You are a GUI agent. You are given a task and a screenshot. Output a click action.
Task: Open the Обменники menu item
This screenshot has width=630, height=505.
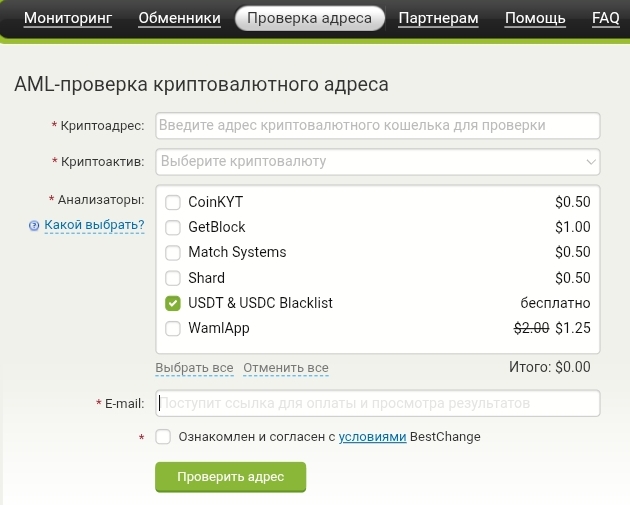(x=180, y=18)
